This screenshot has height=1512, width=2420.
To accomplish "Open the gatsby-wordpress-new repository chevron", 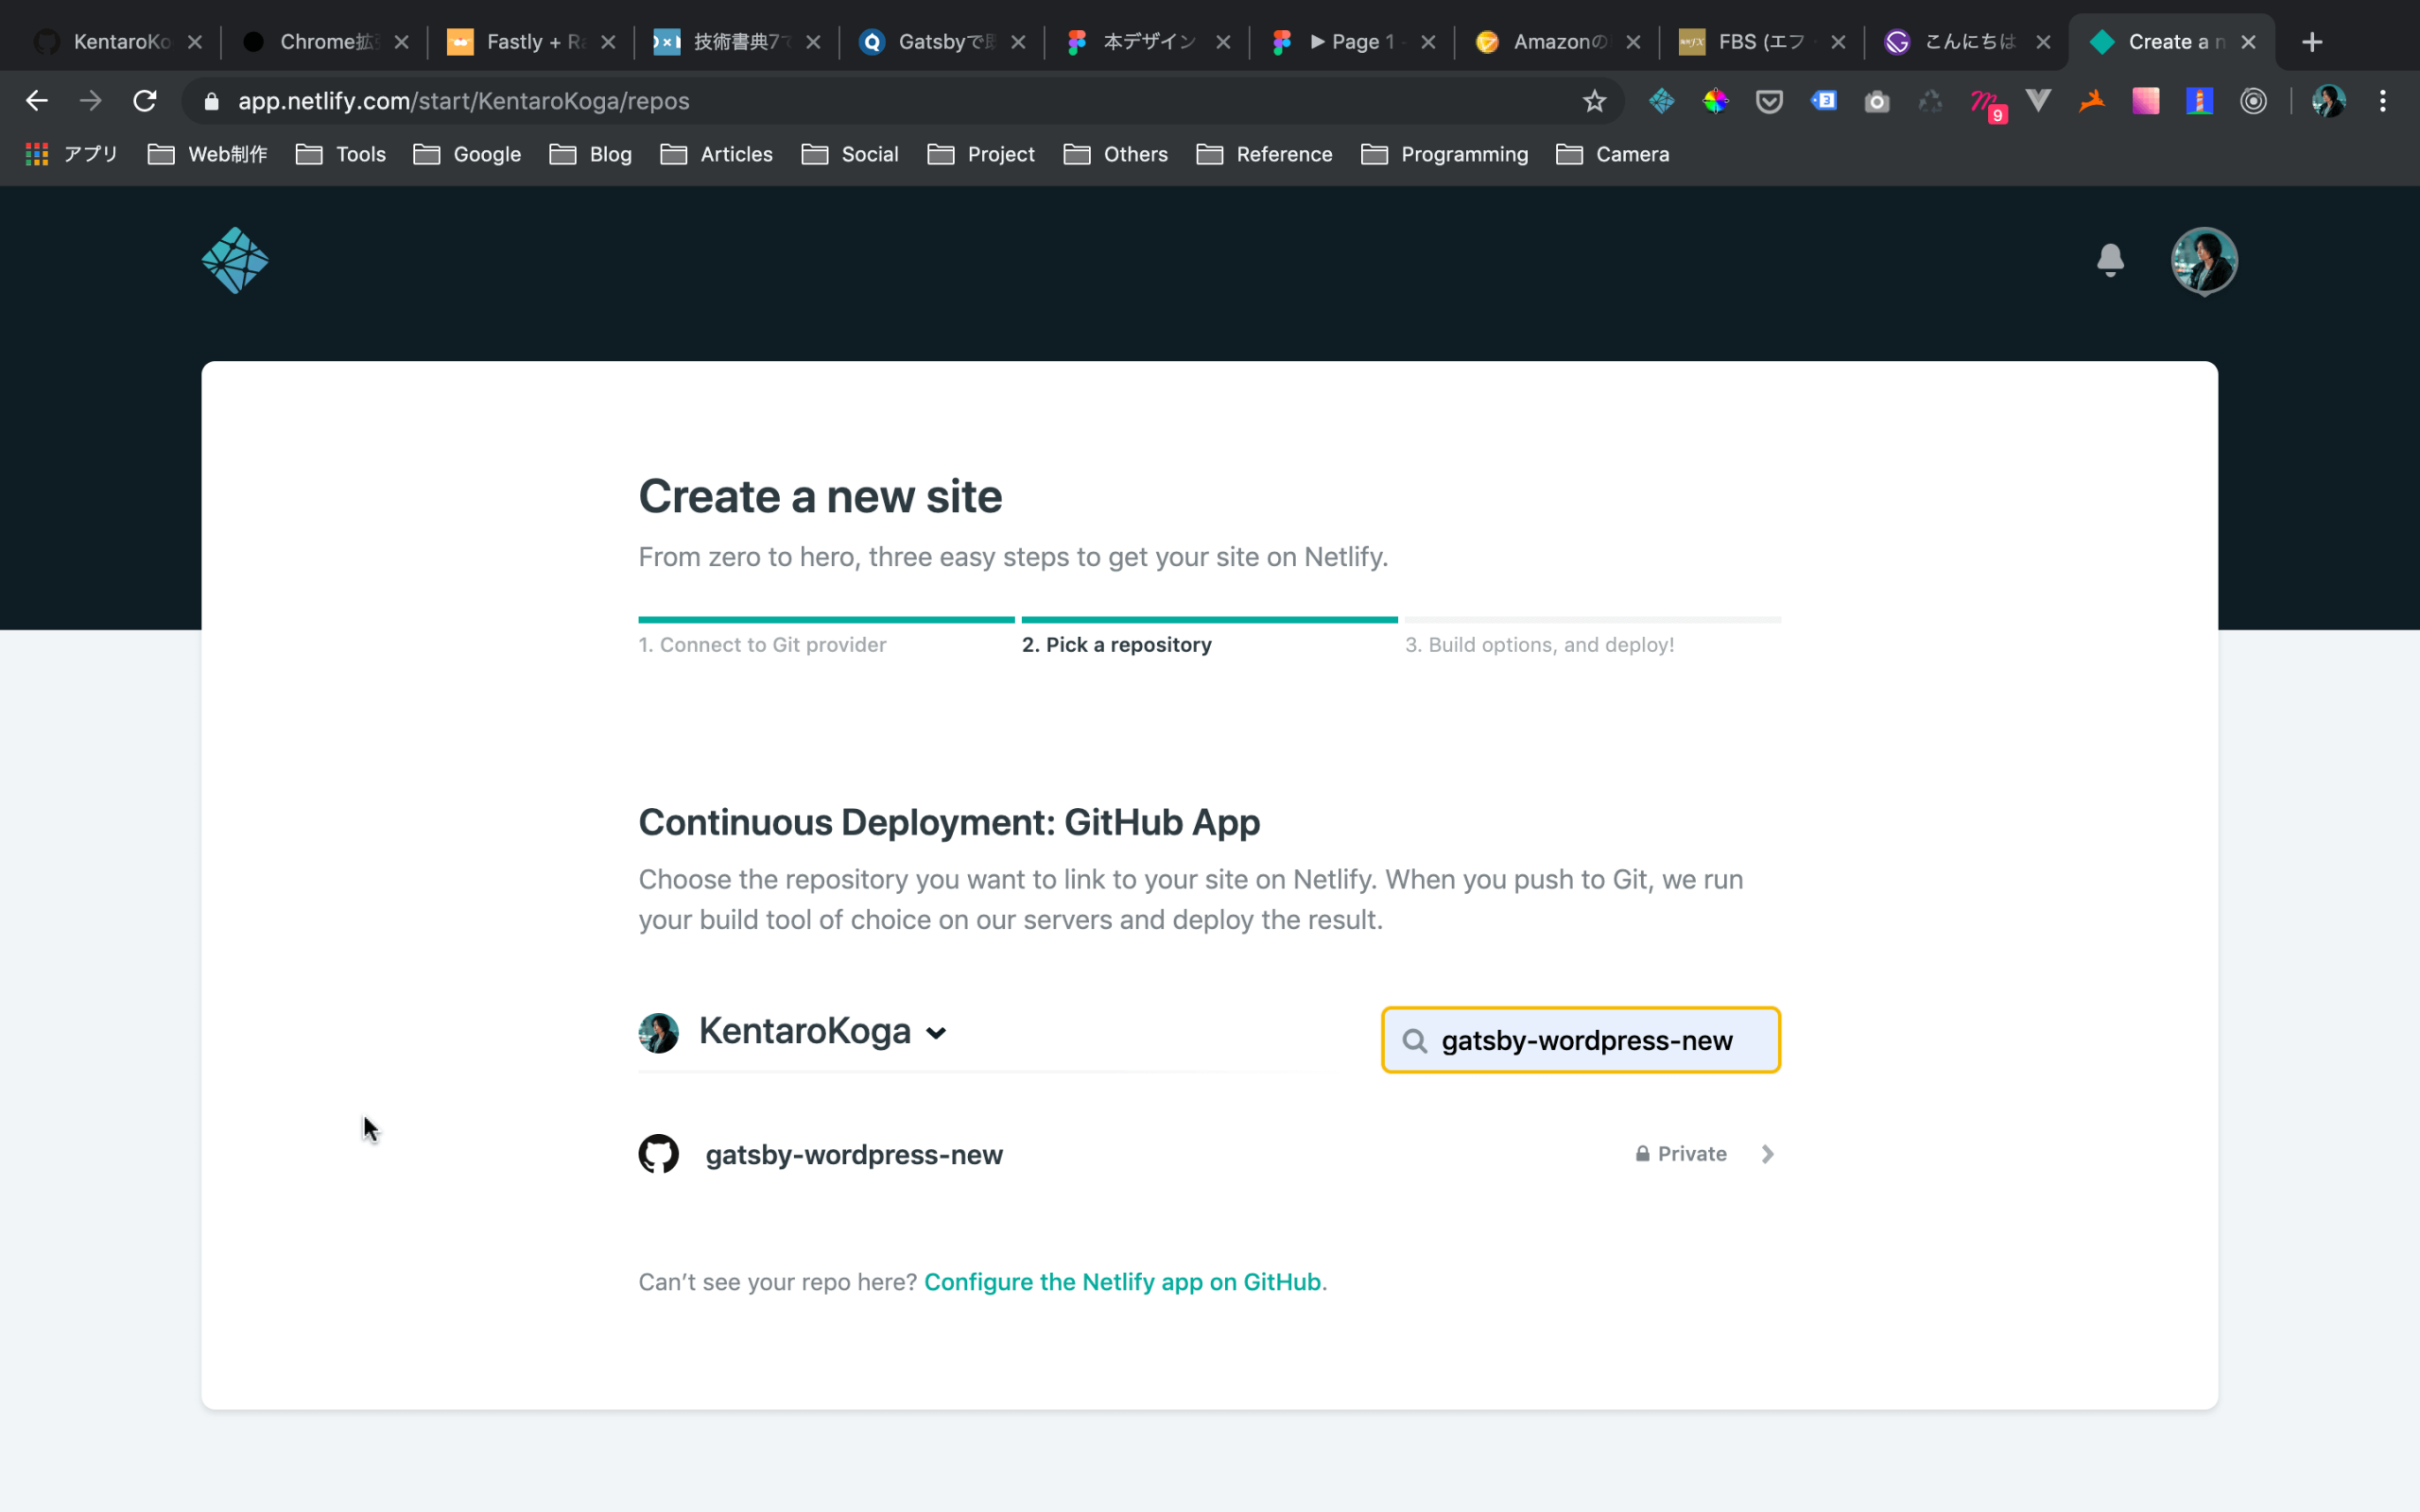I will [x=1767, y=1154].
